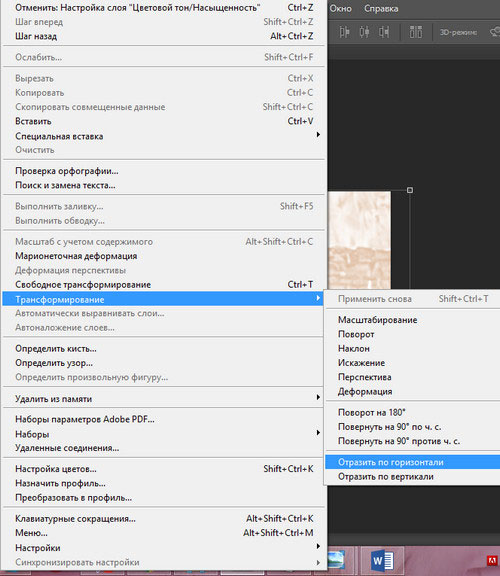Select Марионеточная деформация
This screenshot has height=576, width=500.
(x=164, y=256)
